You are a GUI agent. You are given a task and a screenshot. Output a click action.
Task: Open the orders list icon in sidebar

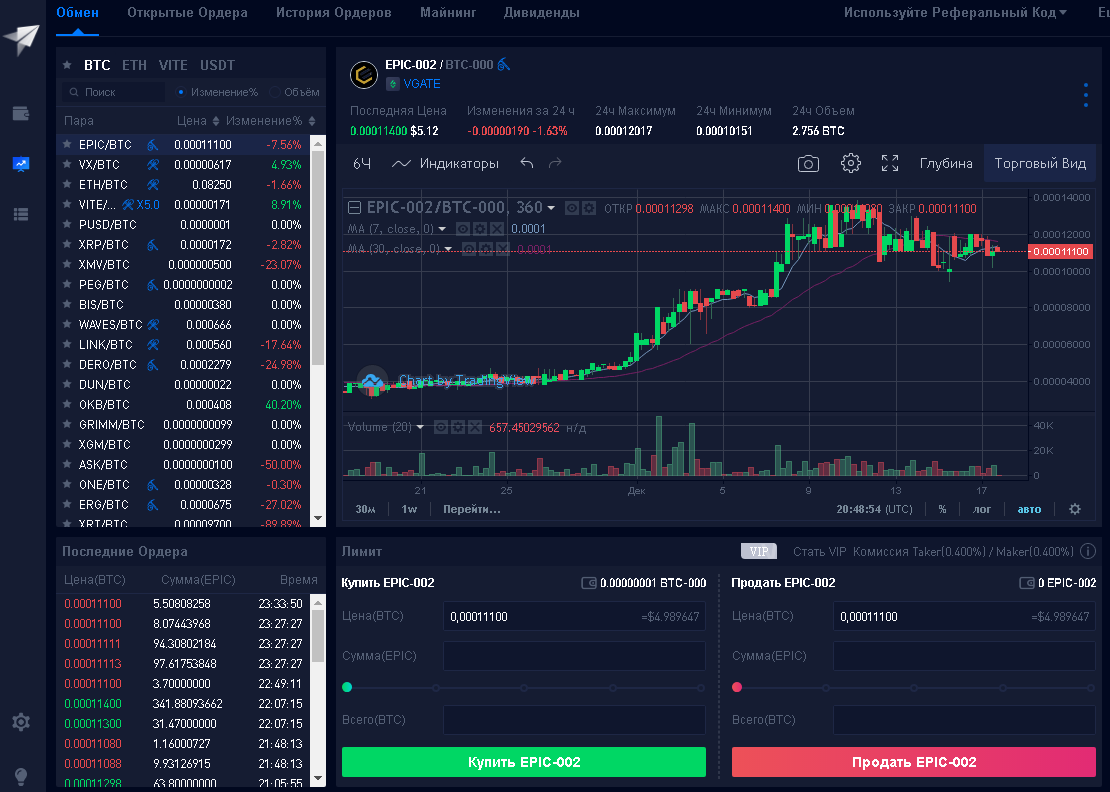(x=21, y=214)
